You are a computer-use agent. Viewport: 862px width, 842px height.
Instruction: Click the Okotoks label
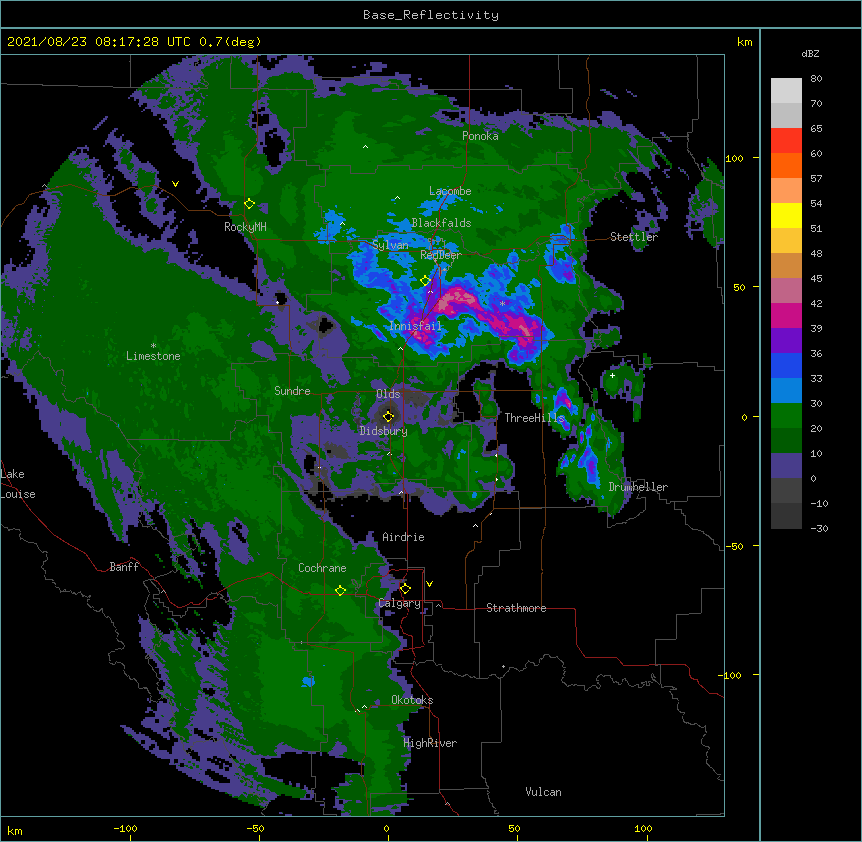pos(412,700)
